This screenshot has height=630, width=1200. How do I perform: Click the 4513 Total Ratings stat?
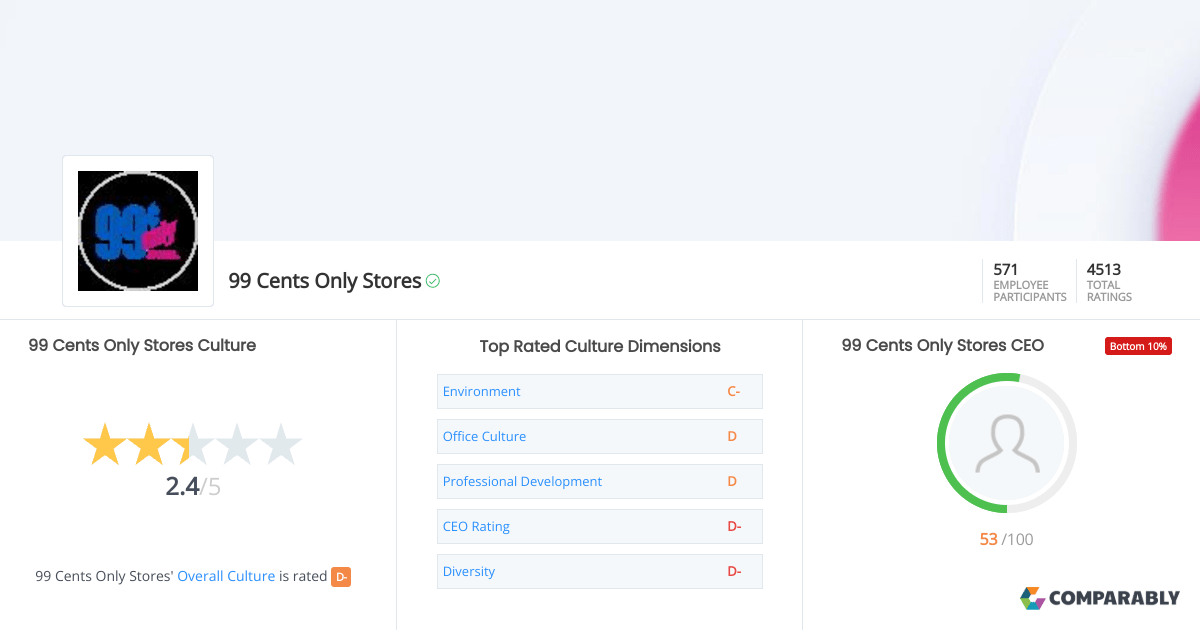pyautogui.click(x=1104, y=281)
